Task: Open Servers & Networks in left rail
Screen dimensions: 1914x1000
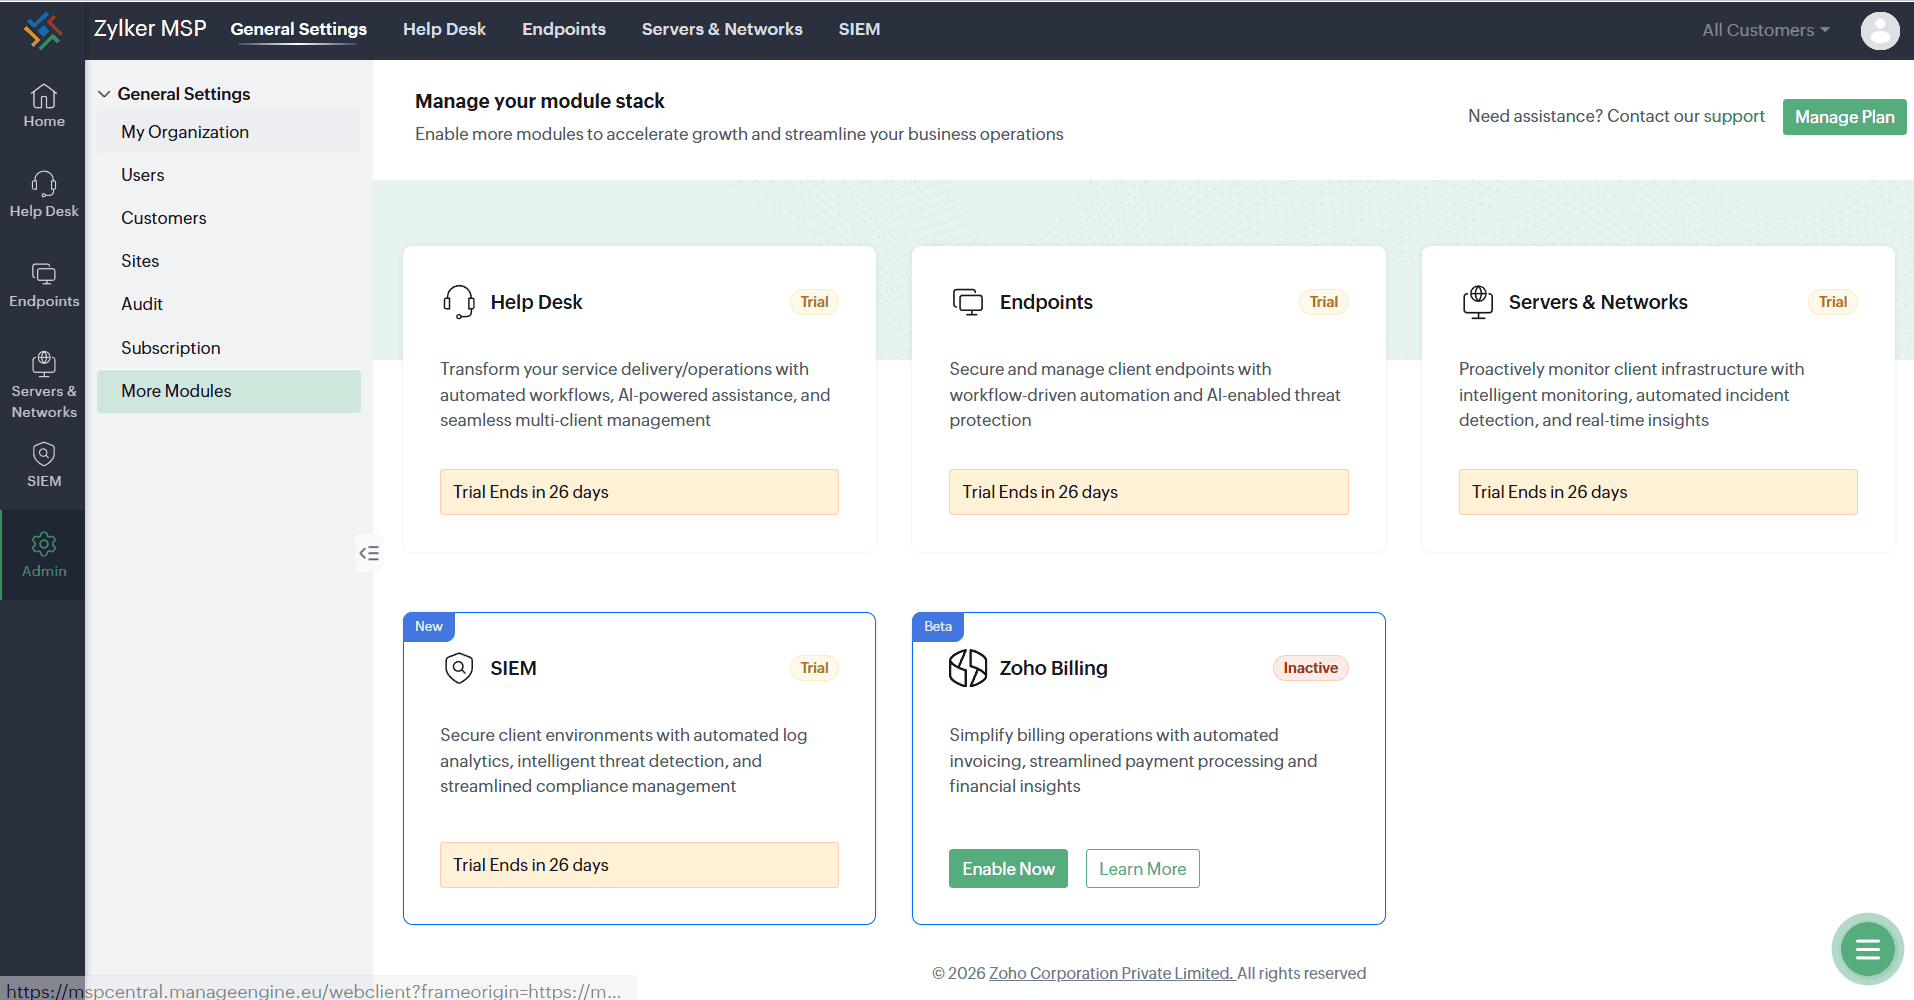Action: click(44, 385)
